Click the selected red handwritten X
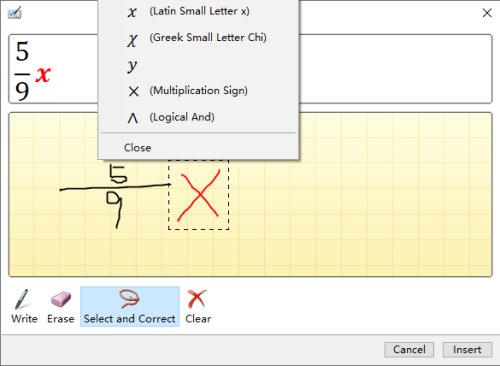500x366 pixels. click(199, 195)
